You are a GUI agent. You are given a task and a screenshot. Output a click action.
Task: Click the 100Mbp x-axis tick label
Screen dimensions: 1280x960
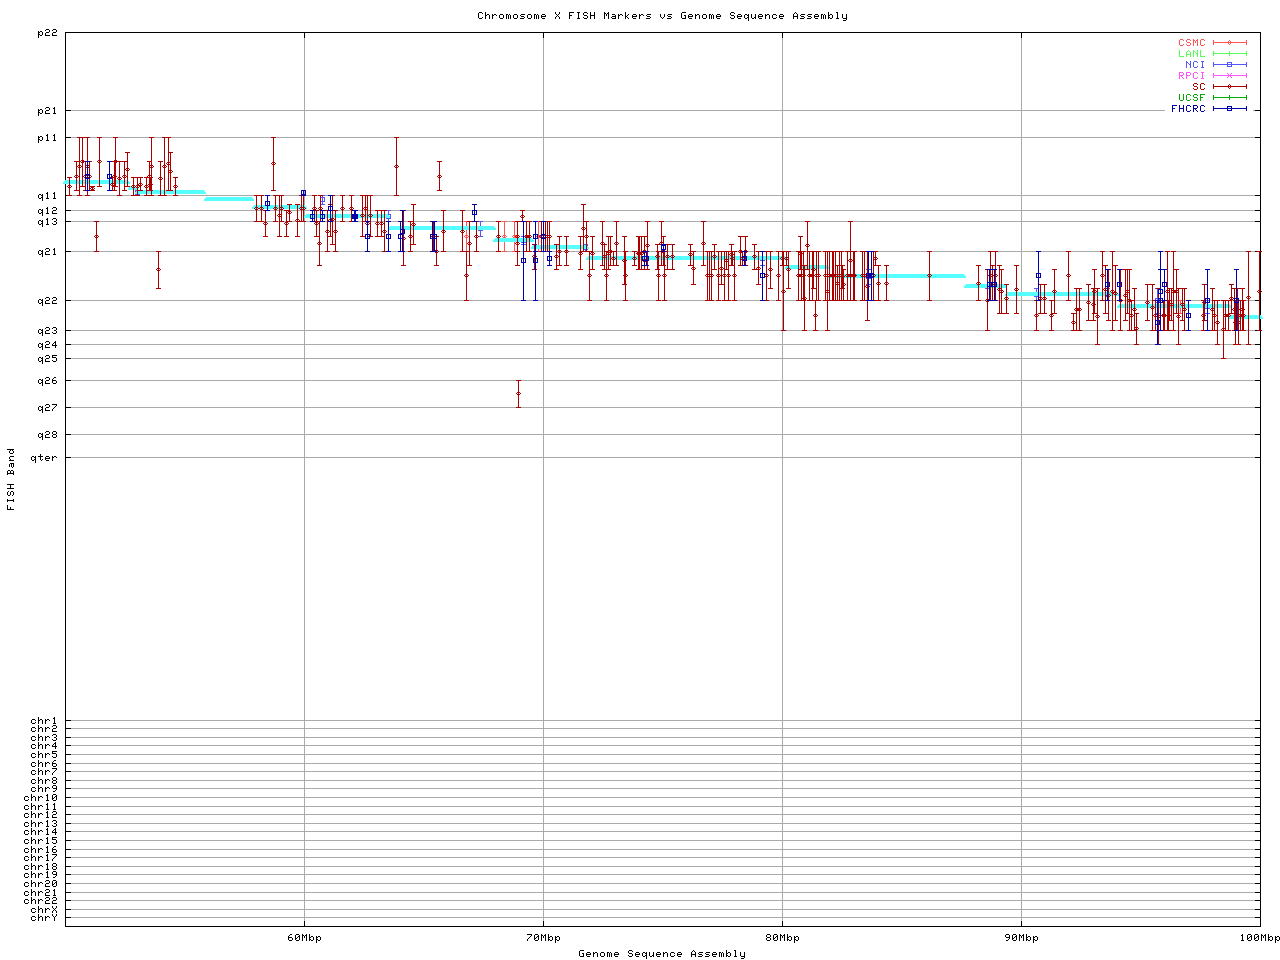1259,938
